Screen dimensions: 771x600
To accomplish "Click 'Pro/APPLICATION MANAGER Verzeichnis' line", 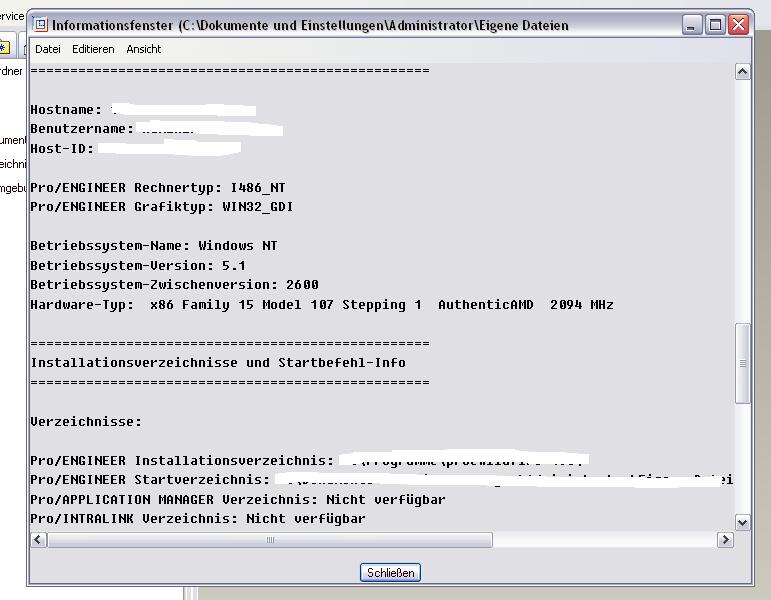I will pyautogui.click(x=238, y=500).
